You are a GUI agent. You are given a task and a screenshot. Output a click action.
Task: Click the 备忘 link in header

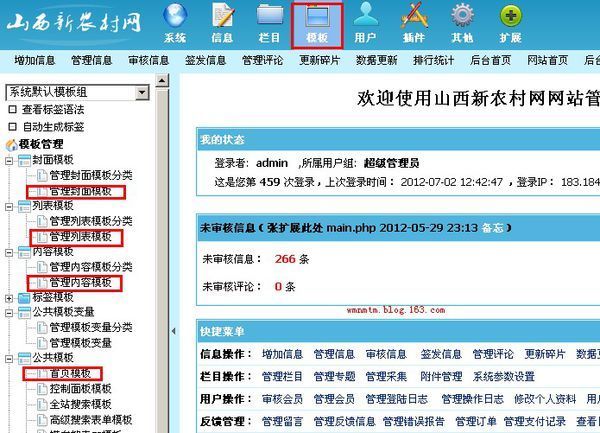coord(493,228)
